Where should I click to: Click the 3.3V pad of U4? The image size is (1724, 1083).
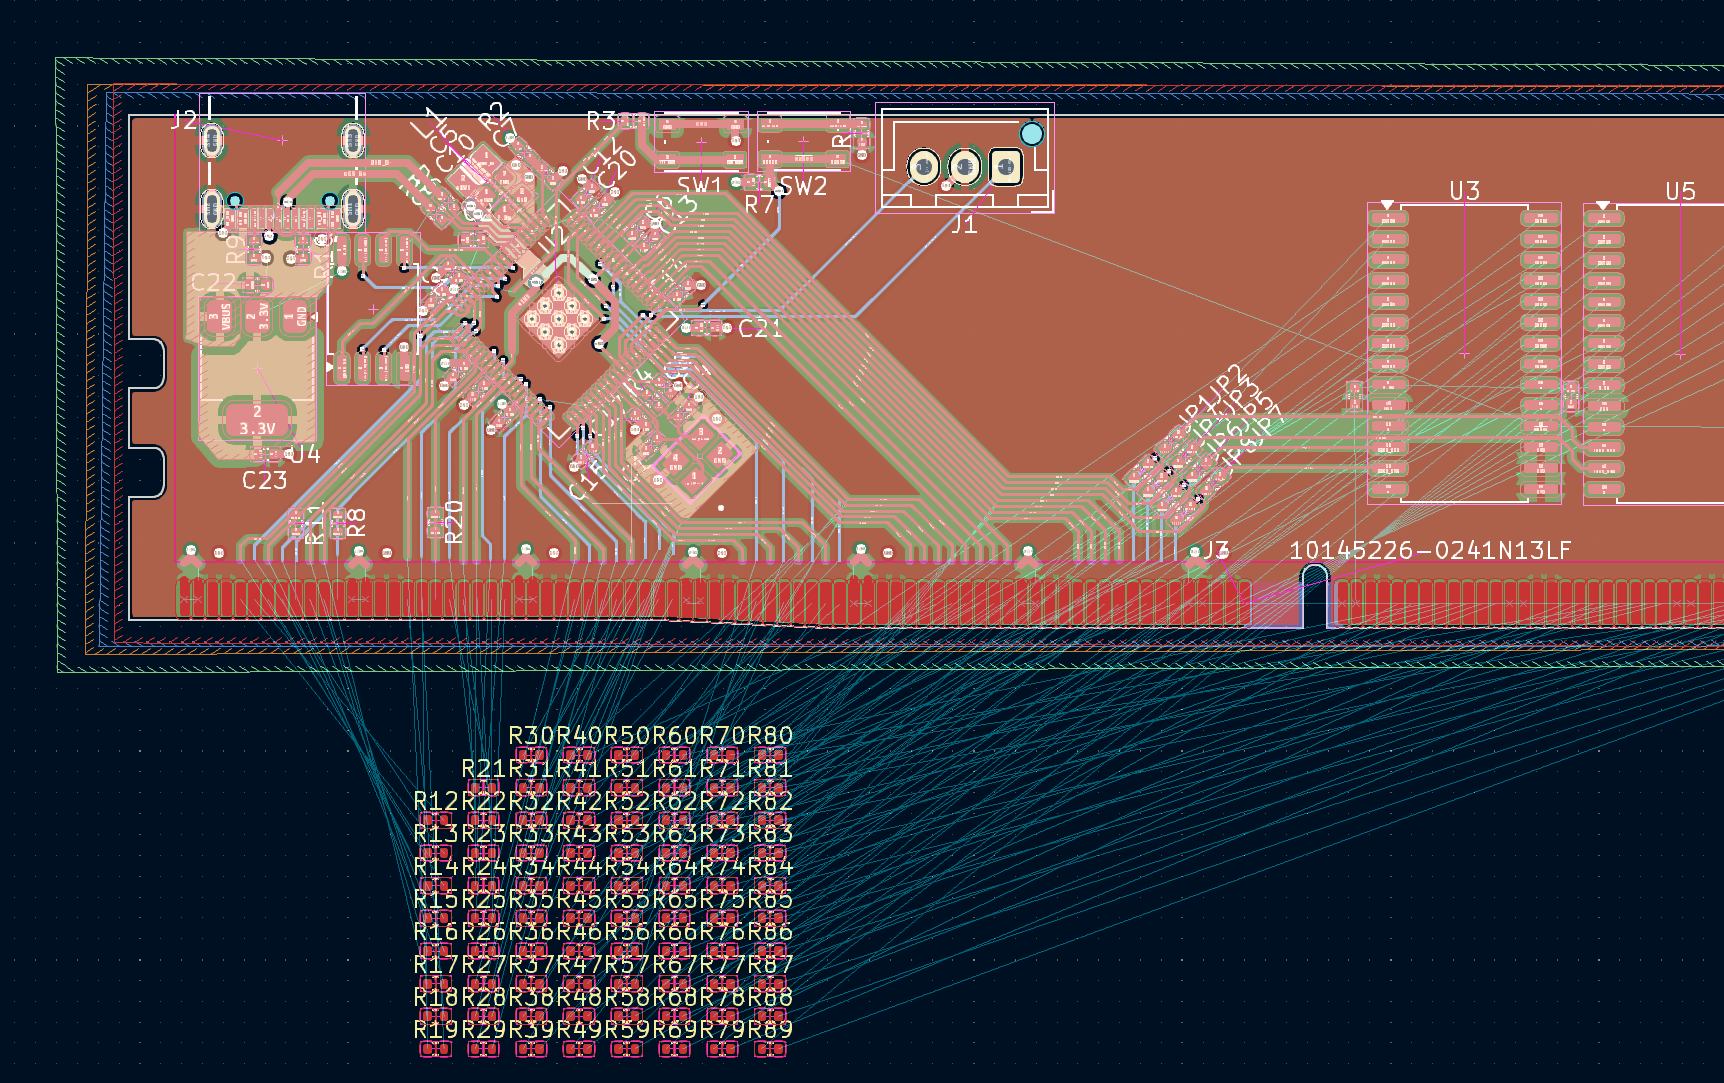coord(257,421)
